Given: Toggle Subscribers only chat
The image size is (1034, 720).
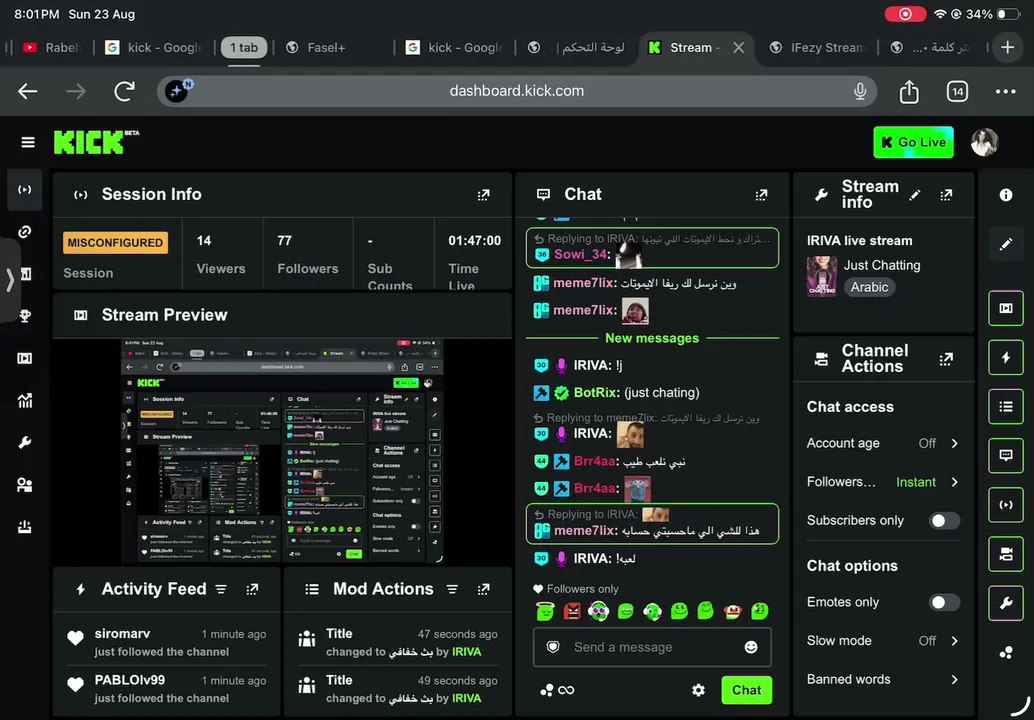Looking at the screenshot, I should point(944,521).
